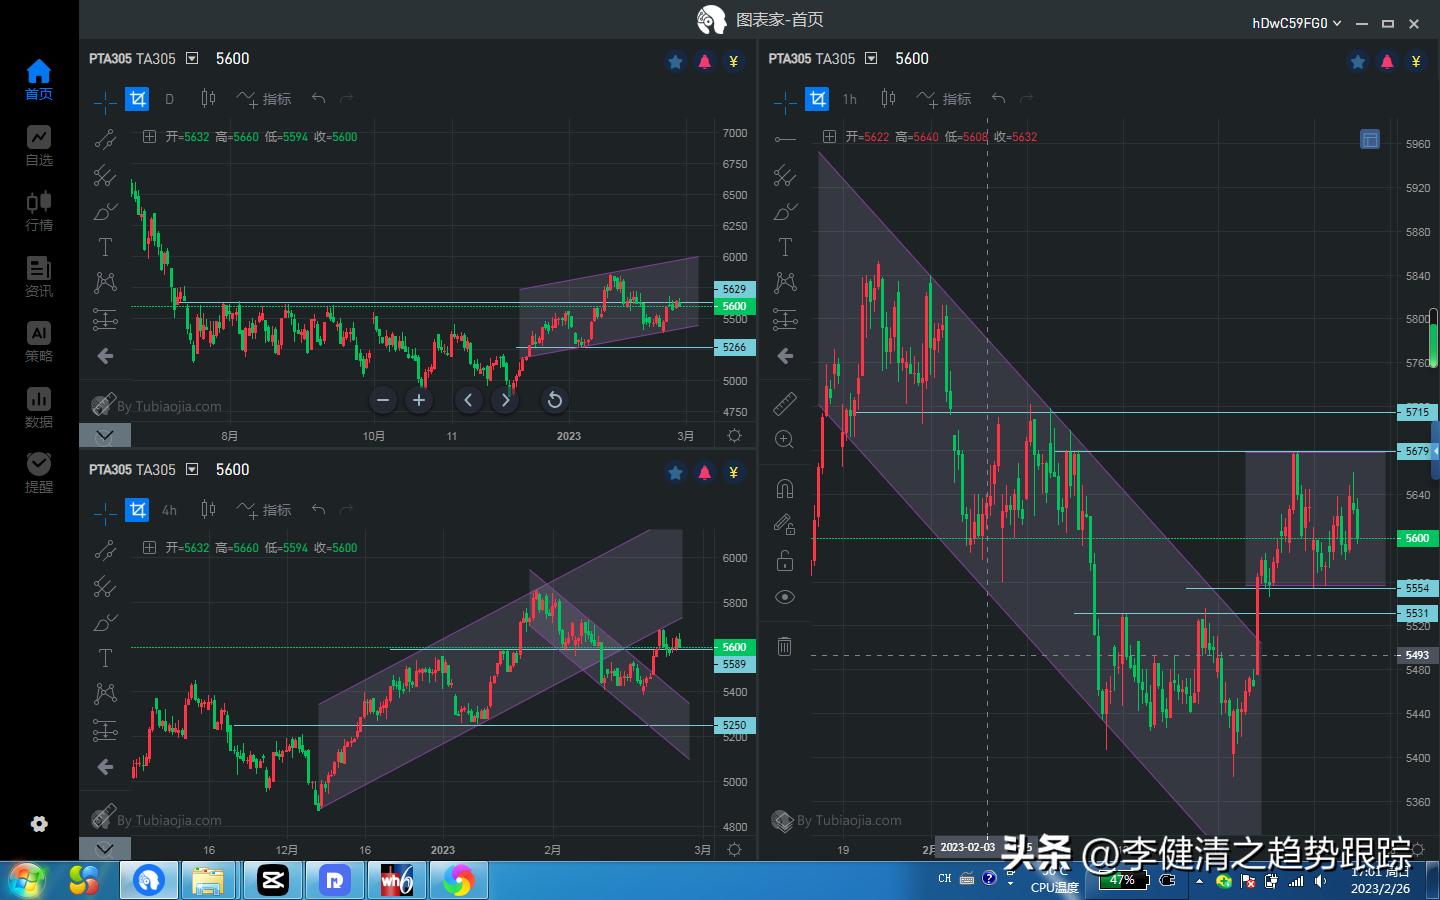Select the text annotation tool on the daily chart
This screenshot has width=1440, height=900.
[x=105, y=247]
